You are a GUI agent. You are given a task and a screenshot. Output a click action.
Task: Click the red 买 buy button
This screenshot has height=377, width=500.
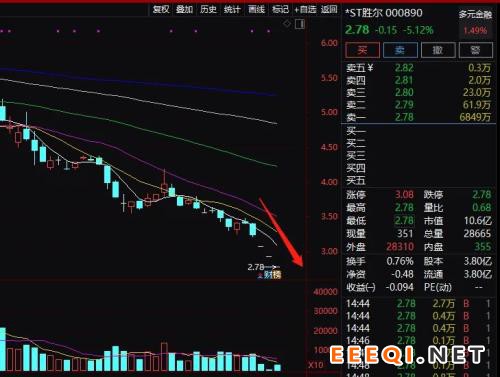point(363,50)
